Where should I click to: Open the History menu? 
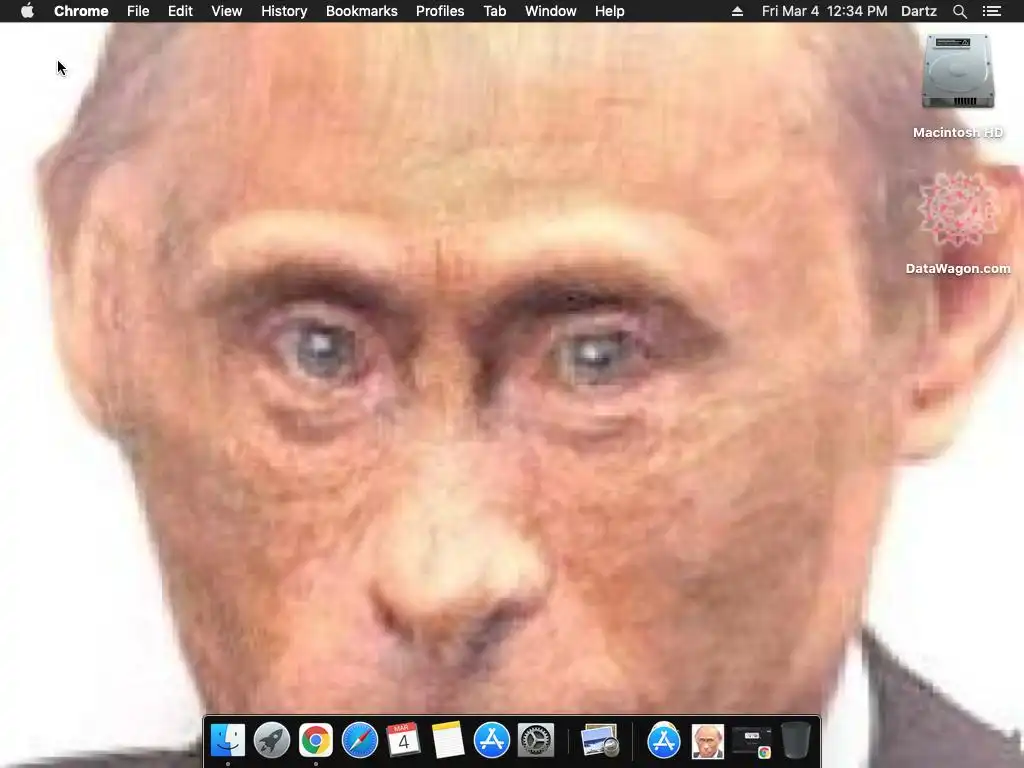284,11
